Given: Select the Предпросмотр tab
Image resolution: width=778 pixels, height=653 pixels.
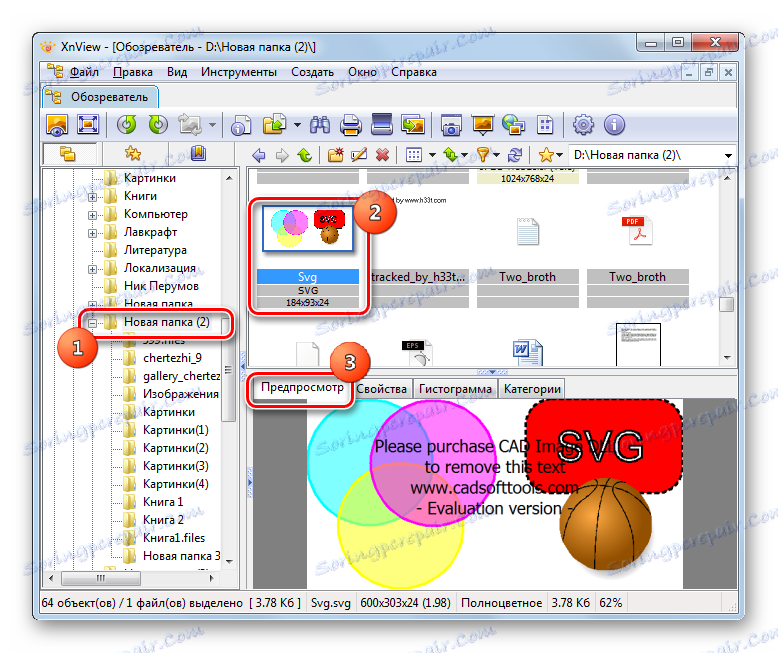Looking at the screenshot, I should coord(302,387).
